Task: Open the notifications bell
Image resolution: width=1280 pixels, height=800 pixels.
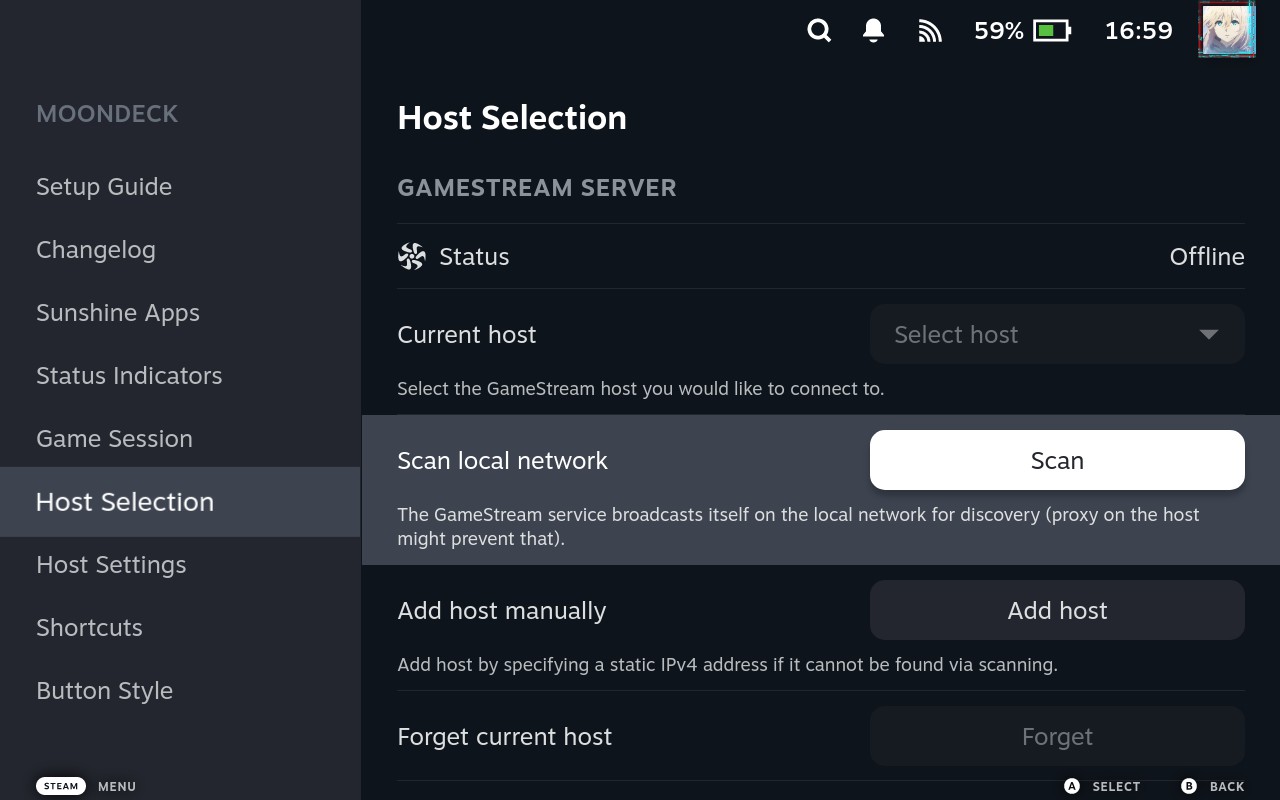Action: click(873, 31)
